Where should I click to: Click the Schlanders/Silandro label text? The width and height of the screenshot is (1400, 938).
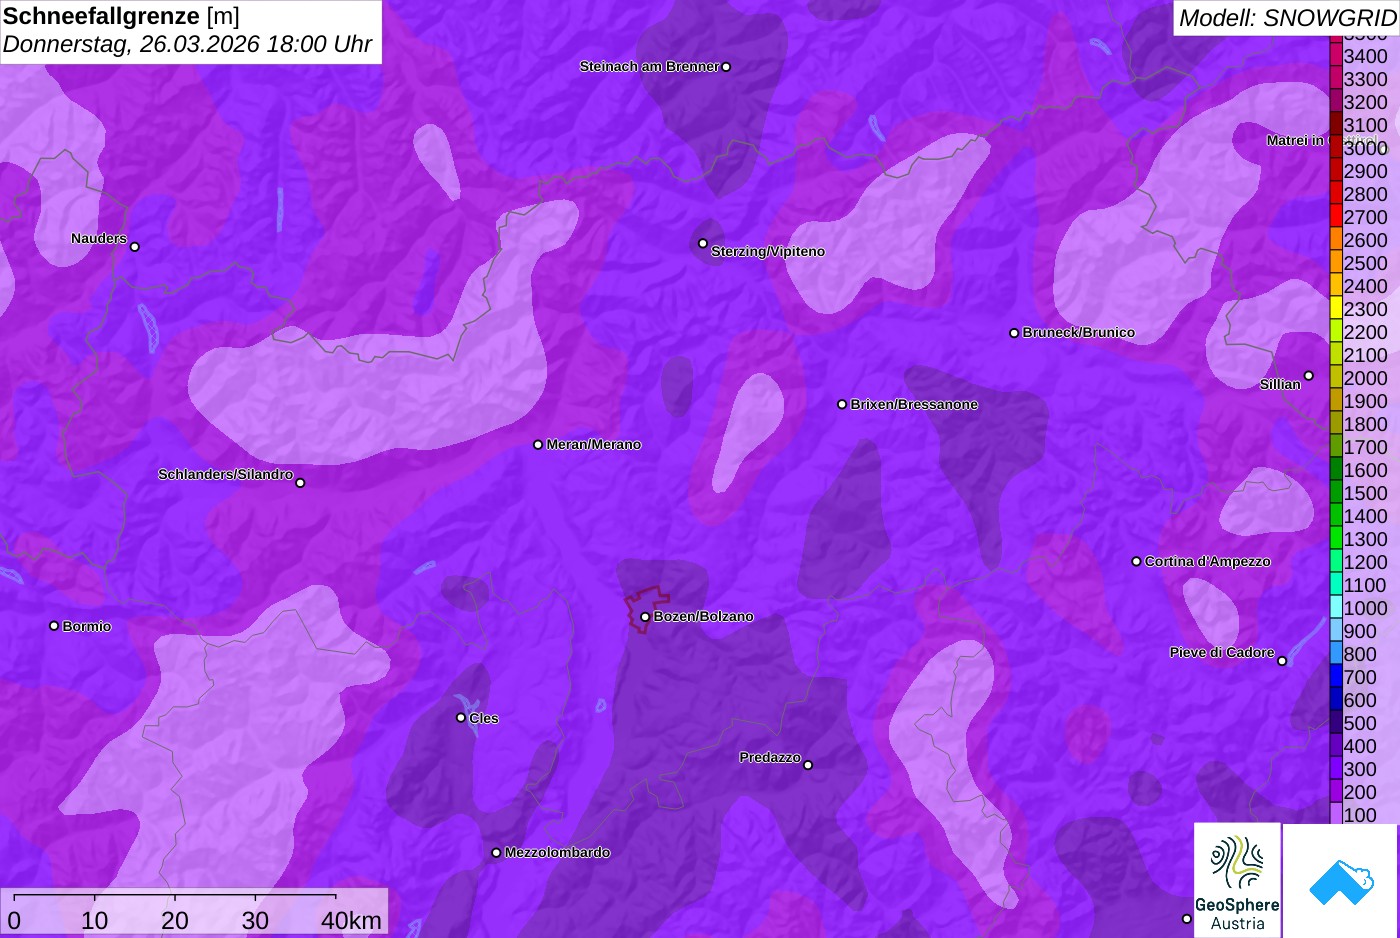(x=225, y=475)
